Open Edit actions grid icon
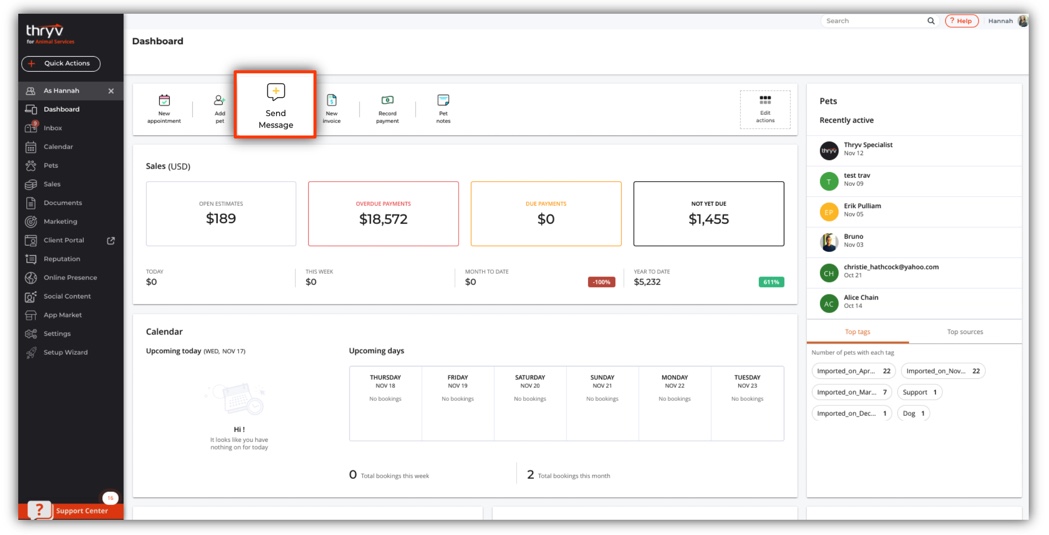 (765, 100)
